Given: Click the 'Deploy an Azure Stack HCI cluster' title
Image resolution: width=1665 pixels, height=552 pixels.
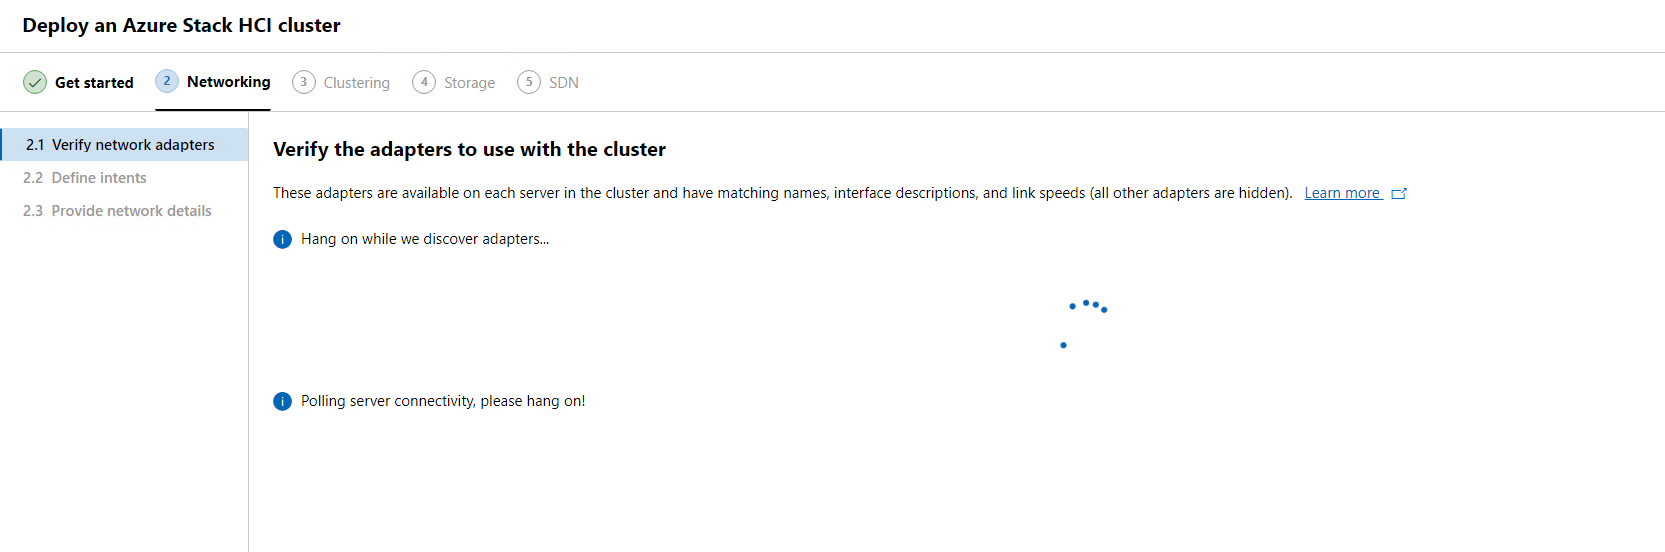Looking at the screenshot, I should coord(181,25).
